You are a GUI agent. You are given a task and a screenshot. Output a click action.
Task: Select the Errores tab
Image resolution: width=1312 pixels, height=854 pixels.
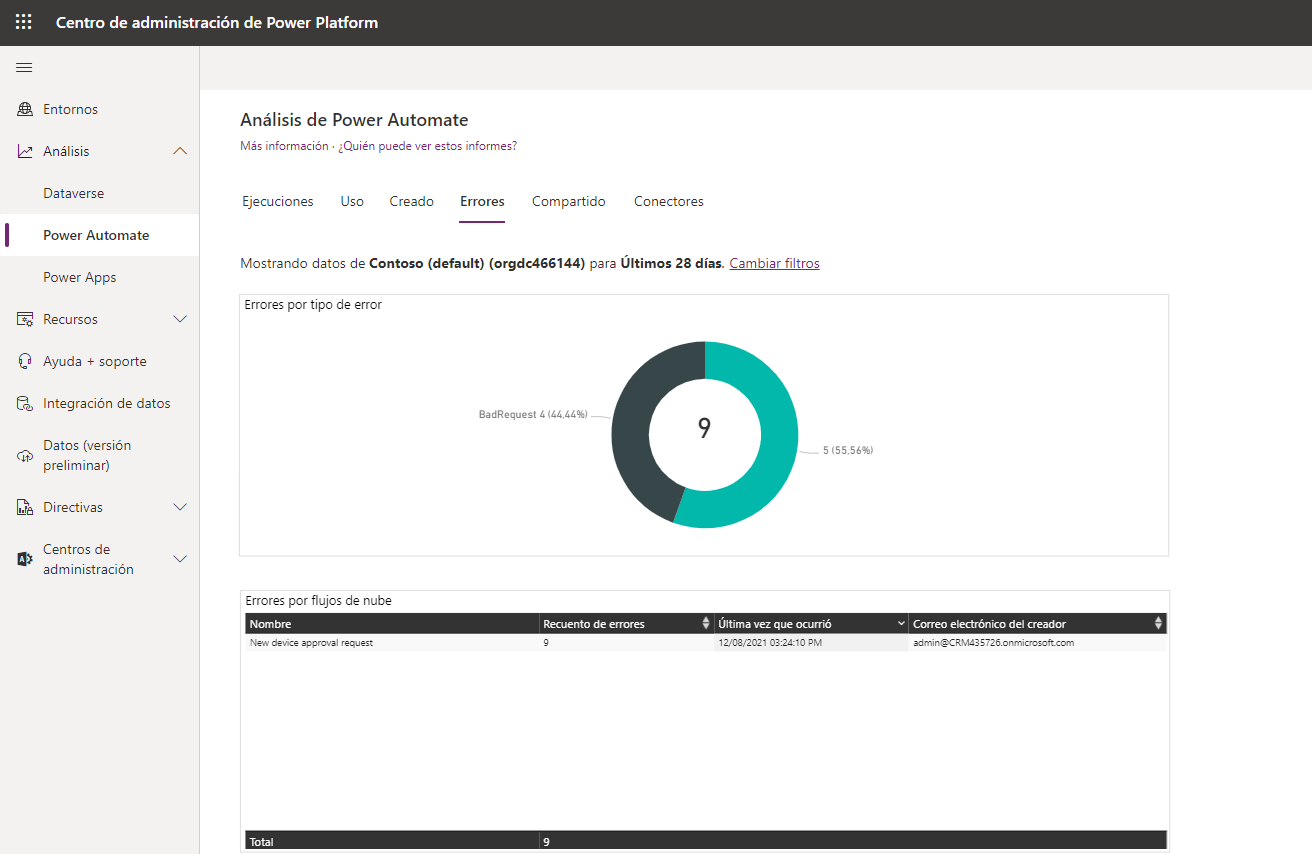pos(482,201)
